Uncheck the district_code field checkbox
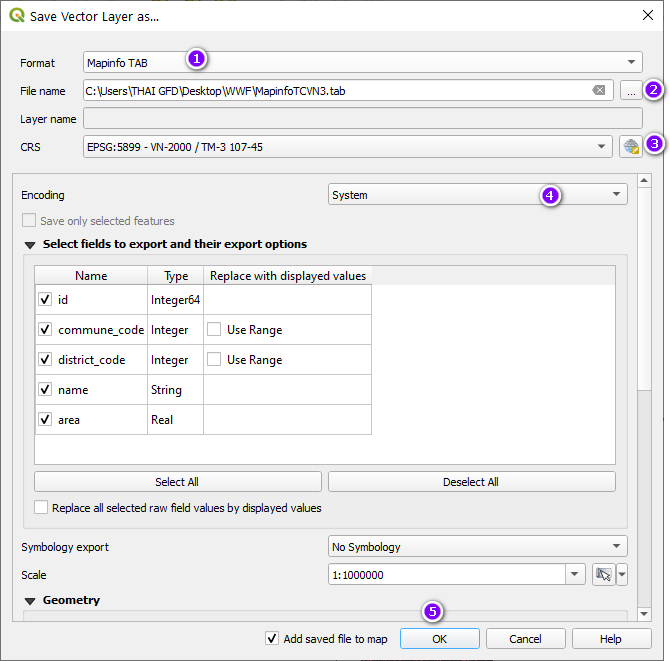The height and width of the screenshot is (661, 670). click(x=45, y=359)
